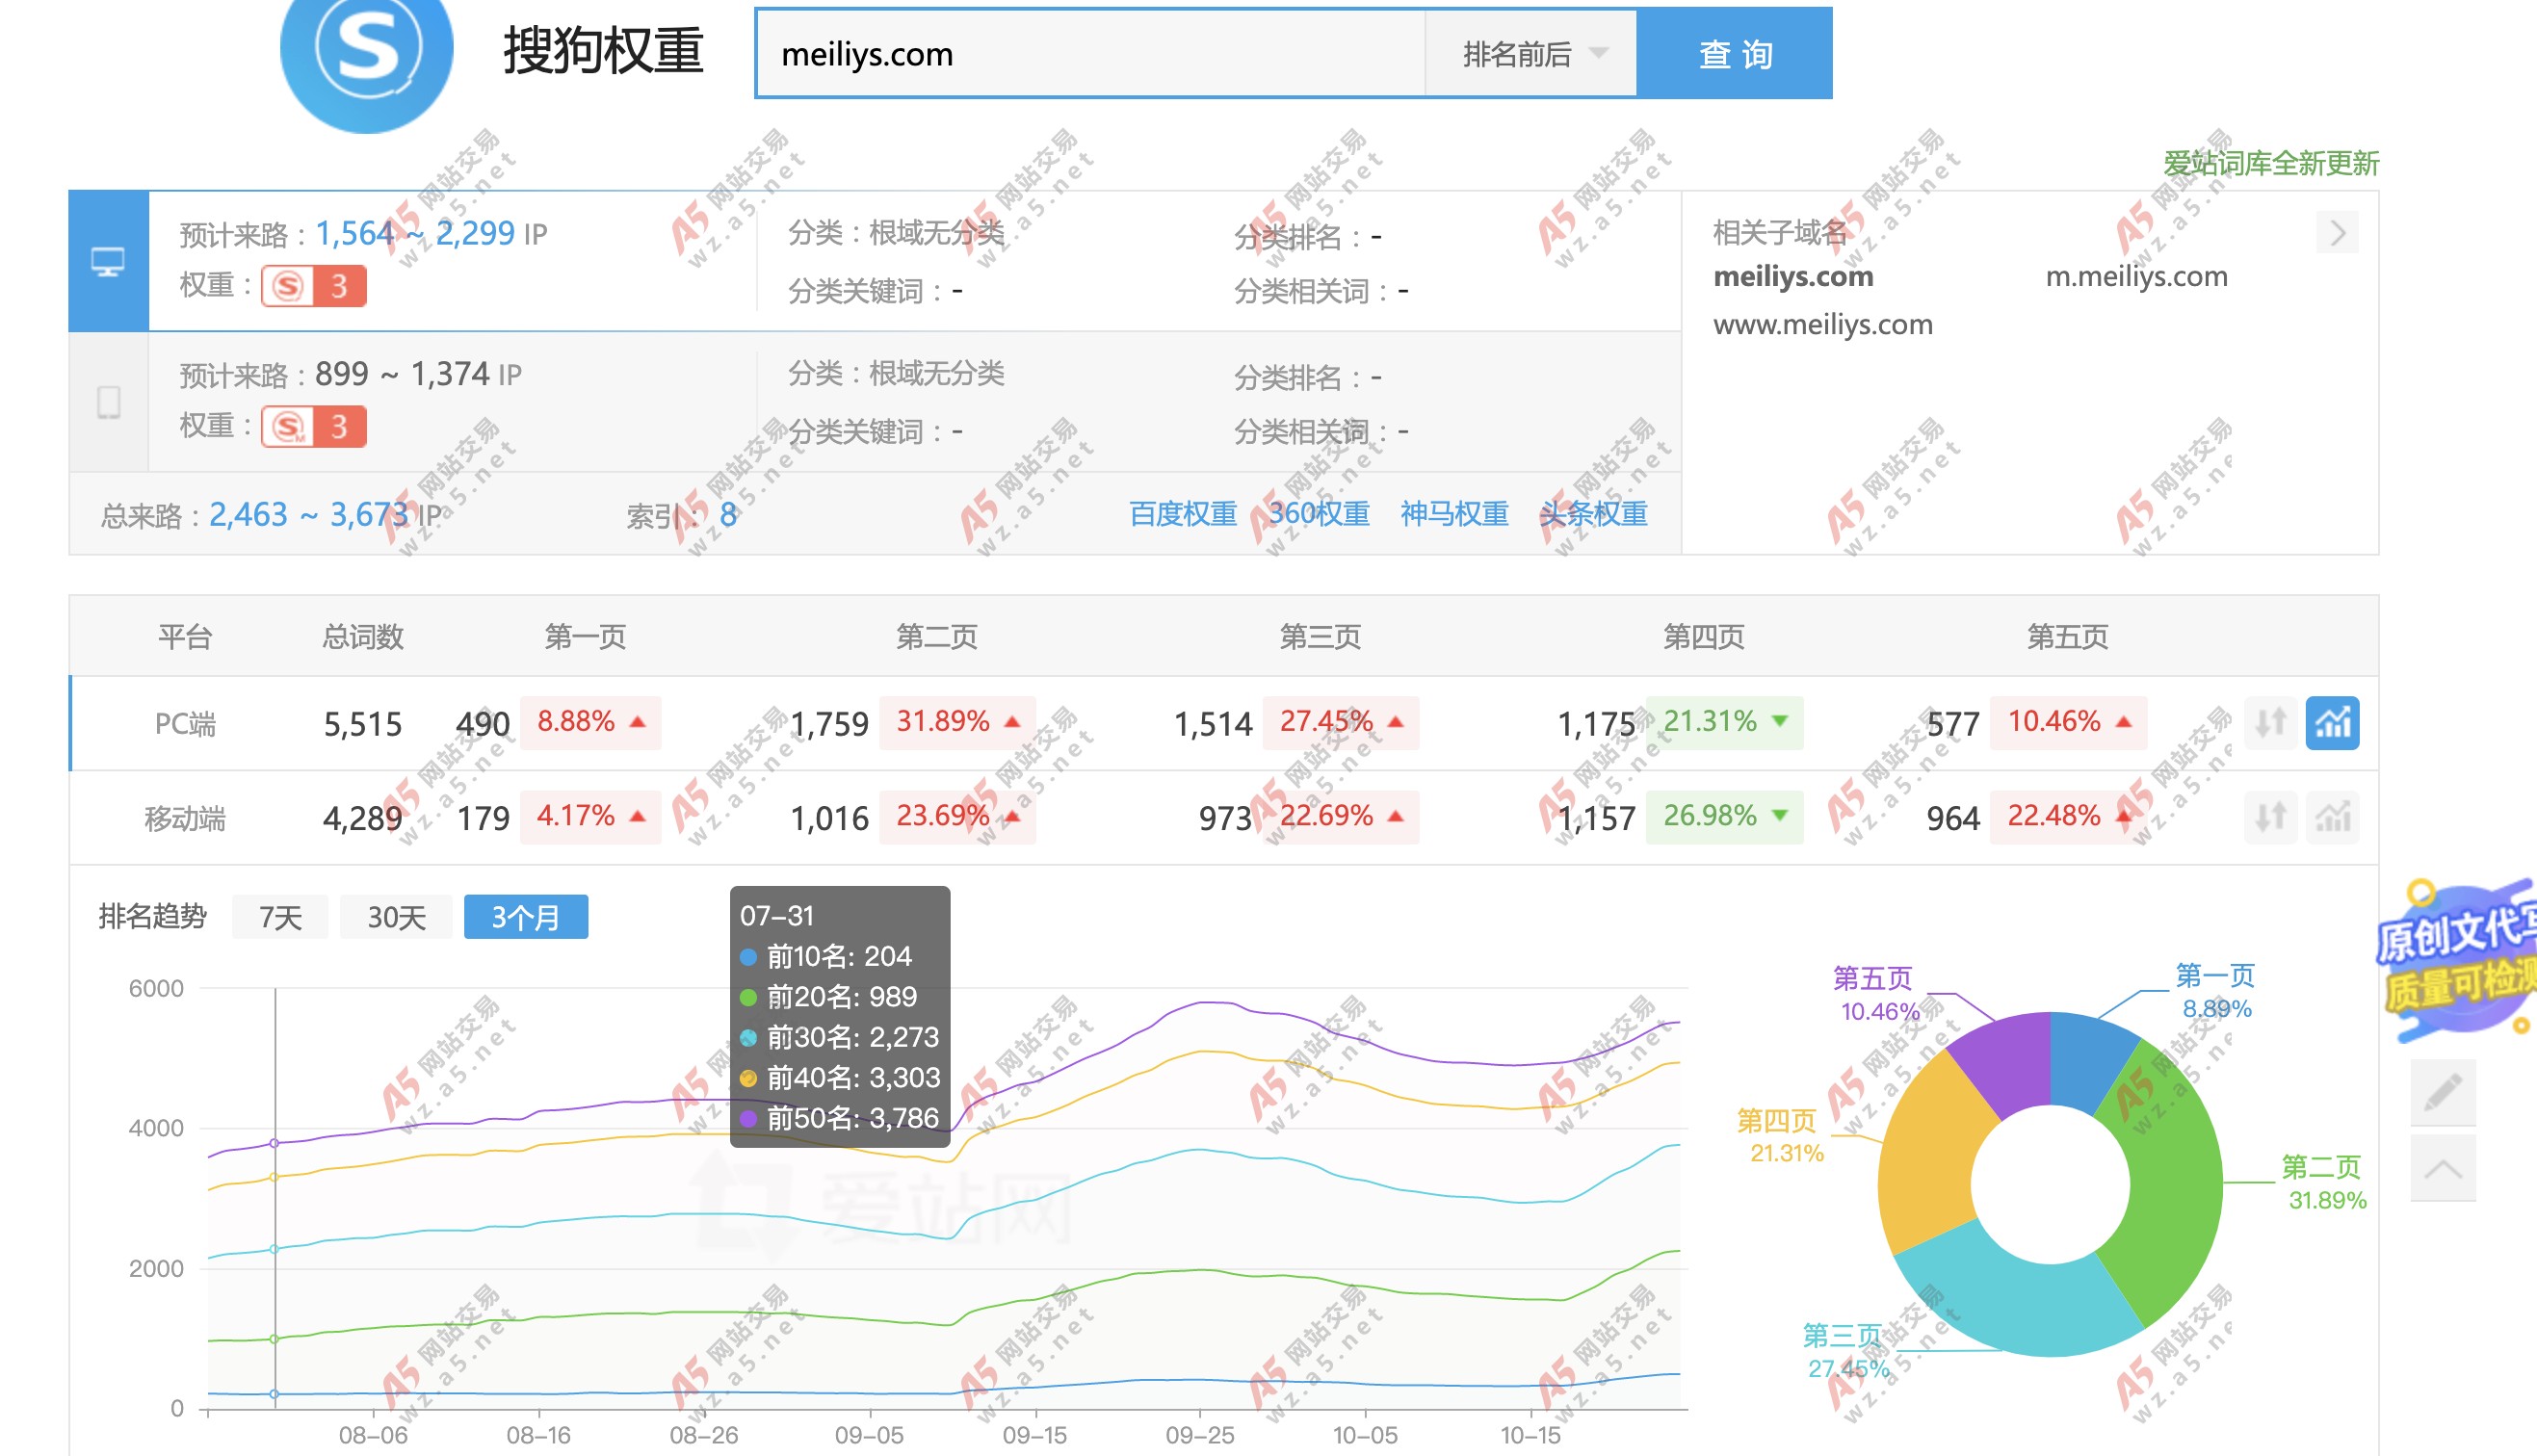Open the 爱站词库全新更新 link
The width and height of the screenshot is (2537, 1456).
tap(2270, 163)
